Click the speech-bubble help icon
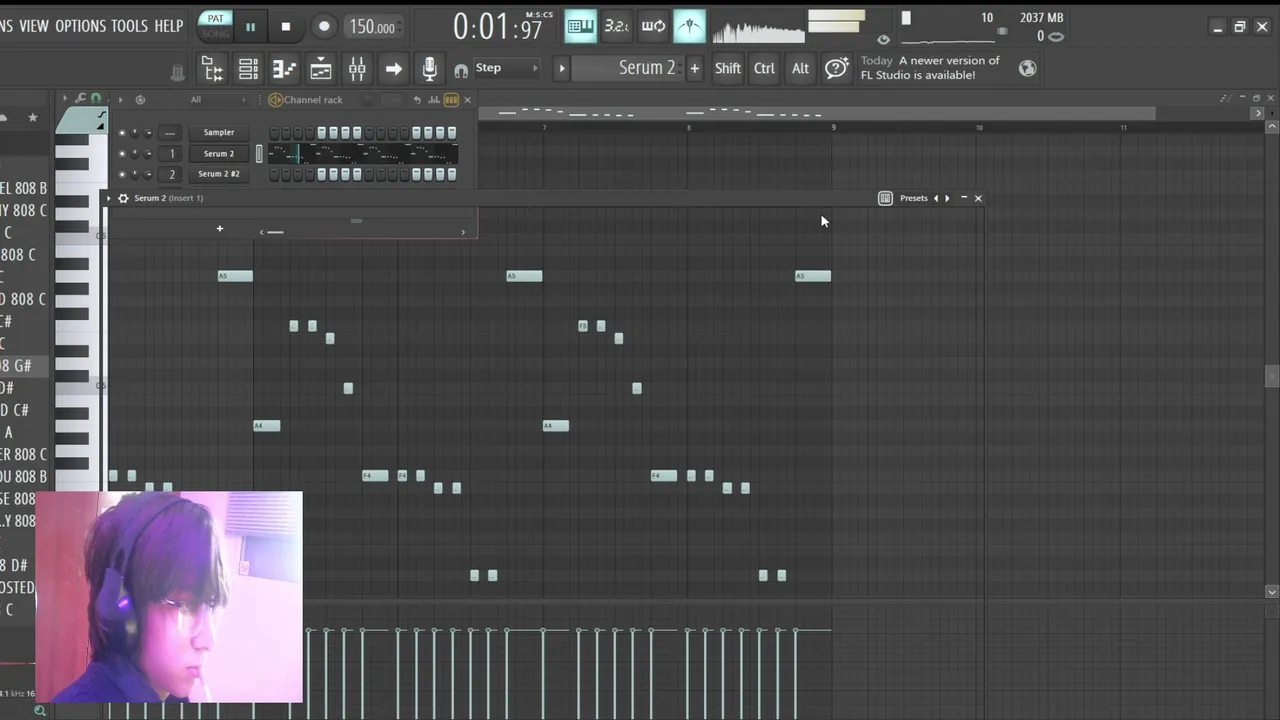This screenshot has width=1280, height=720. coord(836,68)
